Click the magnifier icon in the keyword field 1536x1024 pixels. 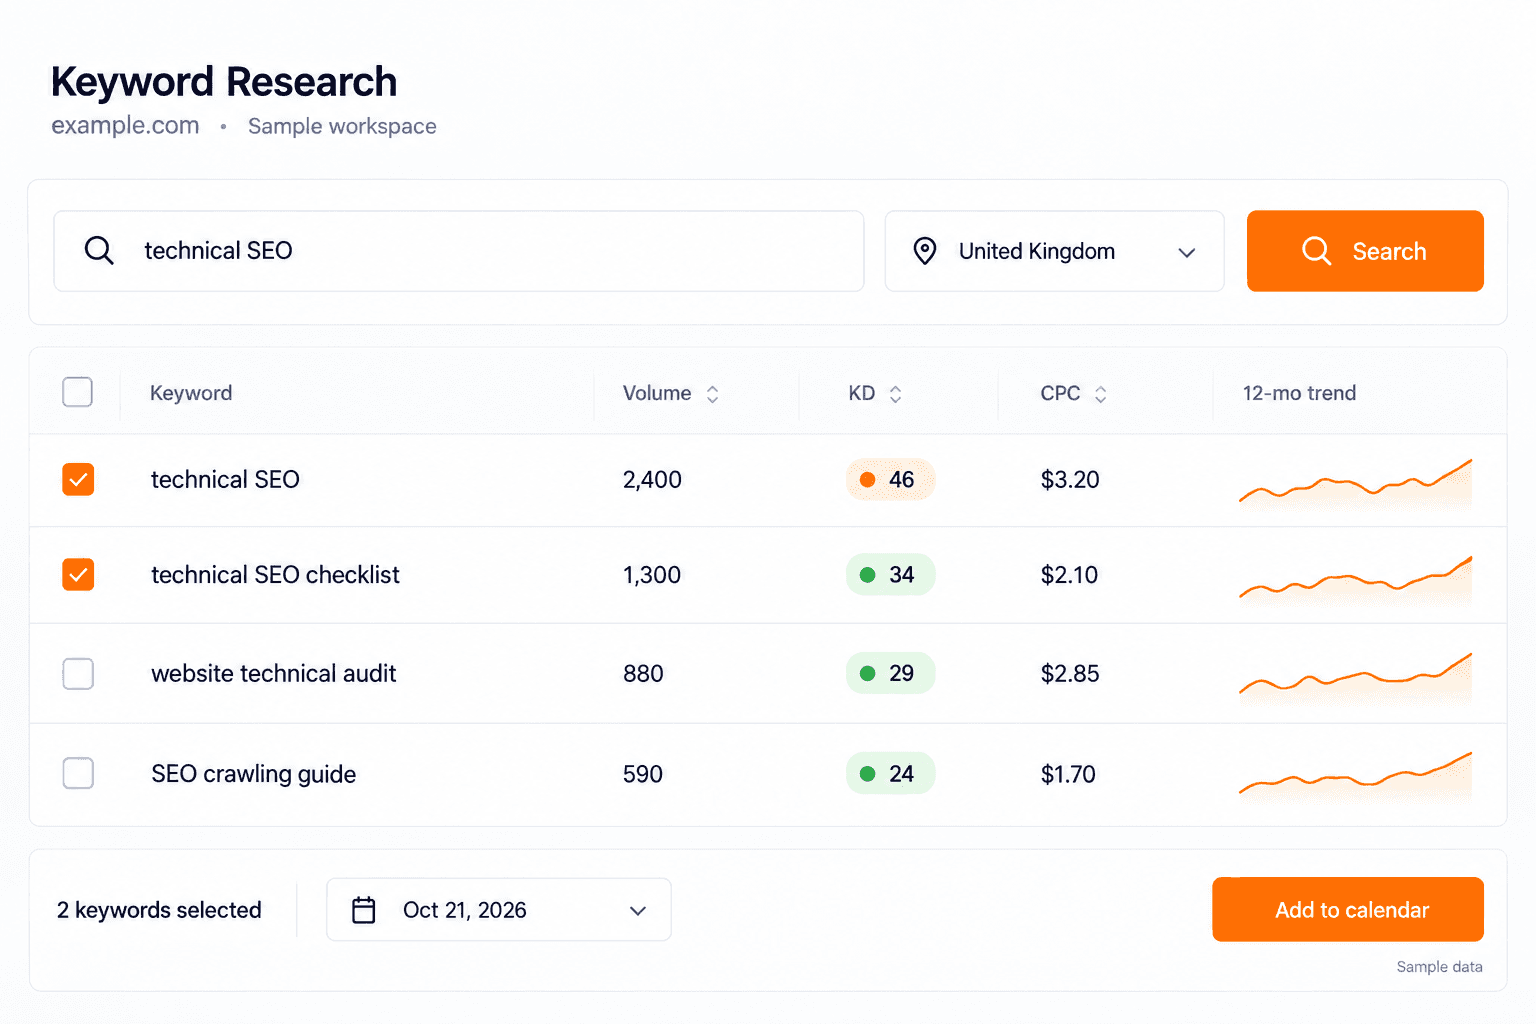(99, 250)
